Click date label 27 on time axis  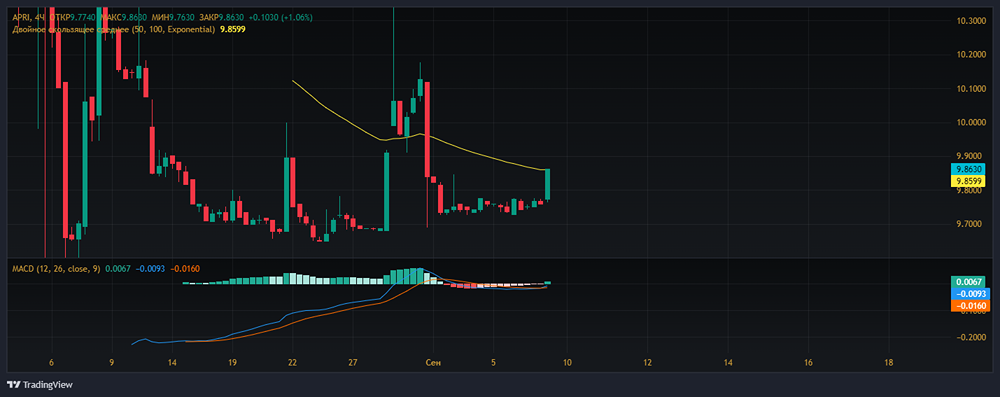pos(353,362)
